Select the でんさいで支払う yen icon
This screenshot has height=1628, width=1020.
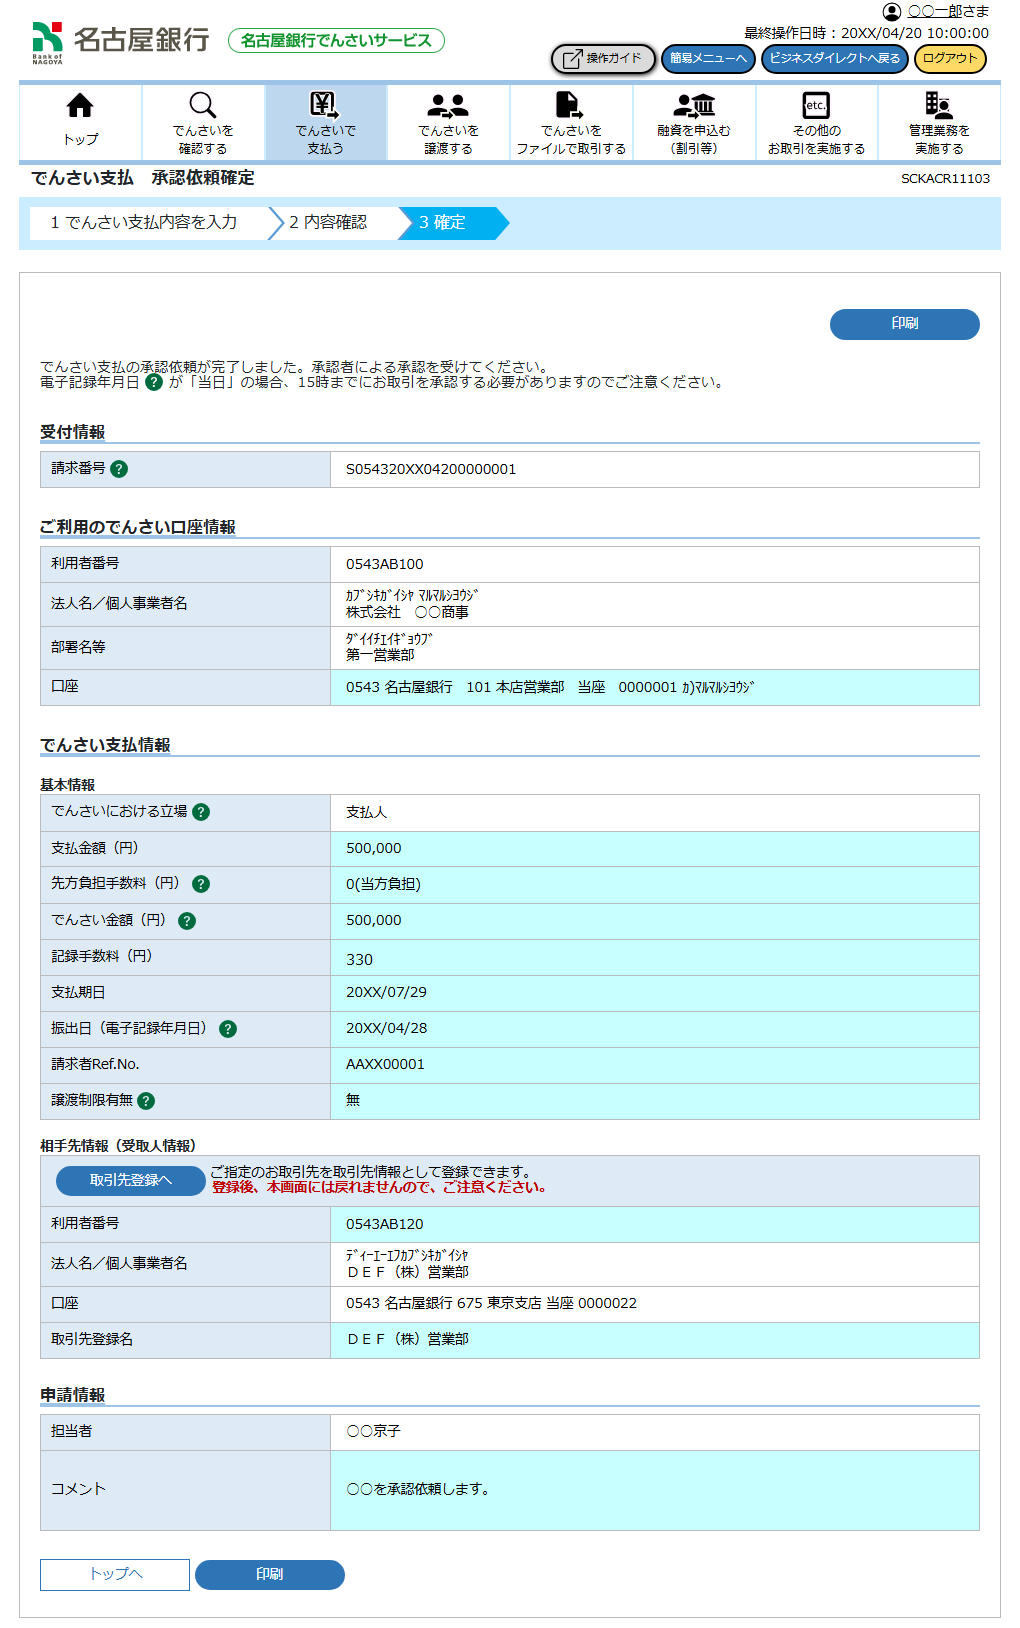tap(325, 105)
